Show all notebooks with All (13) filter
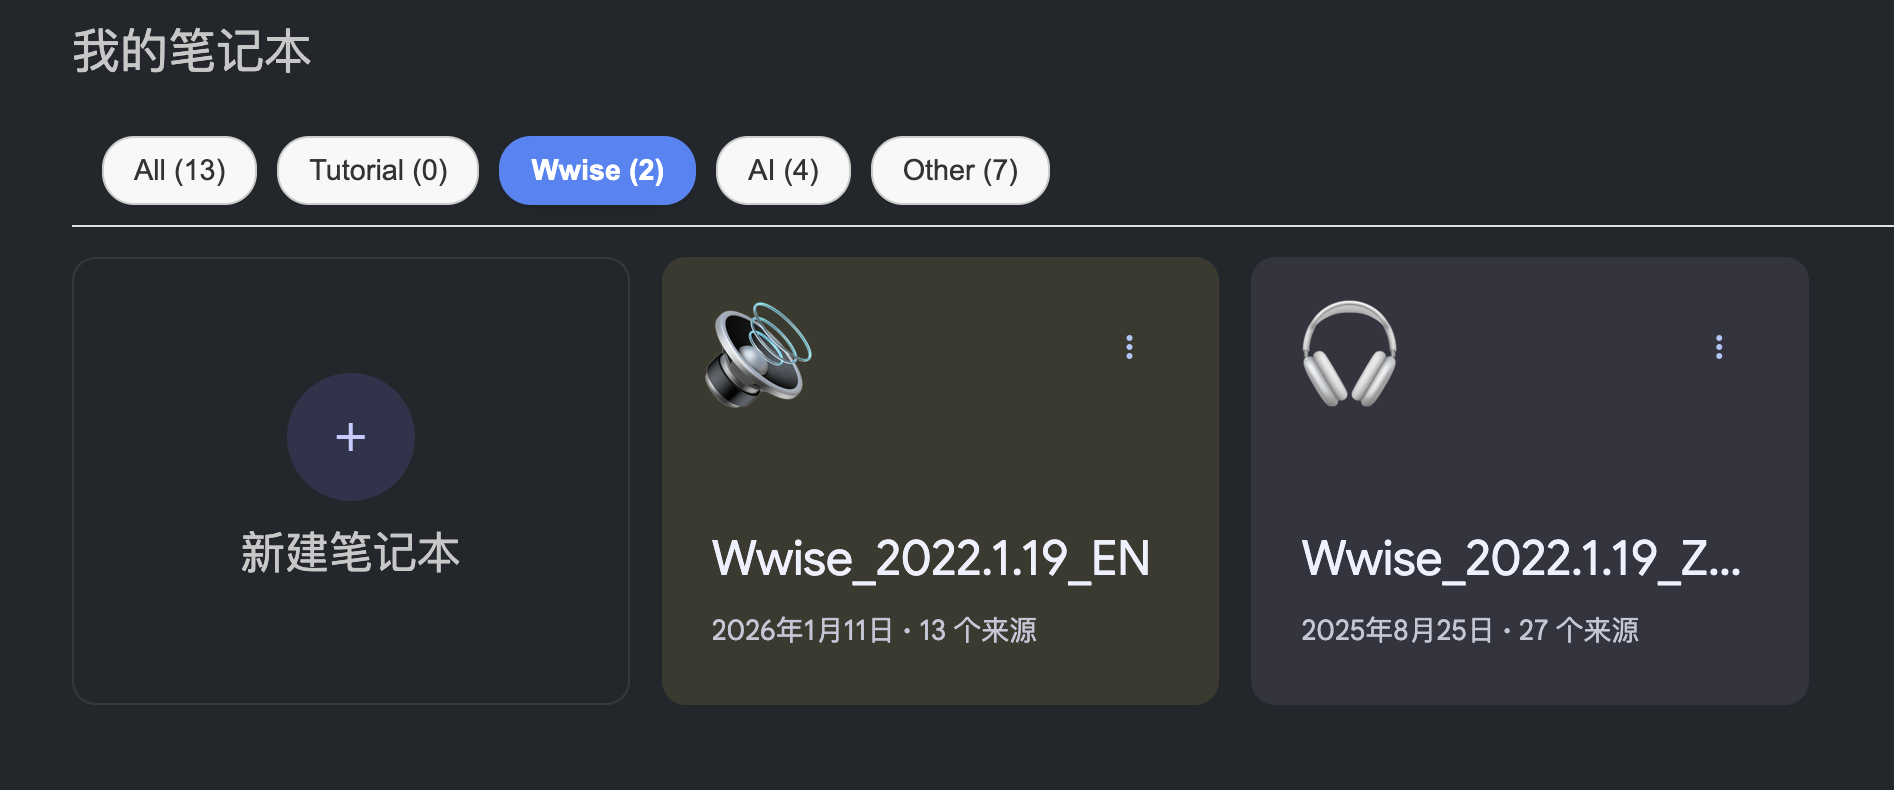Image resolution: width=1894 pixels, height=790 pixels. tap(179, 171)
